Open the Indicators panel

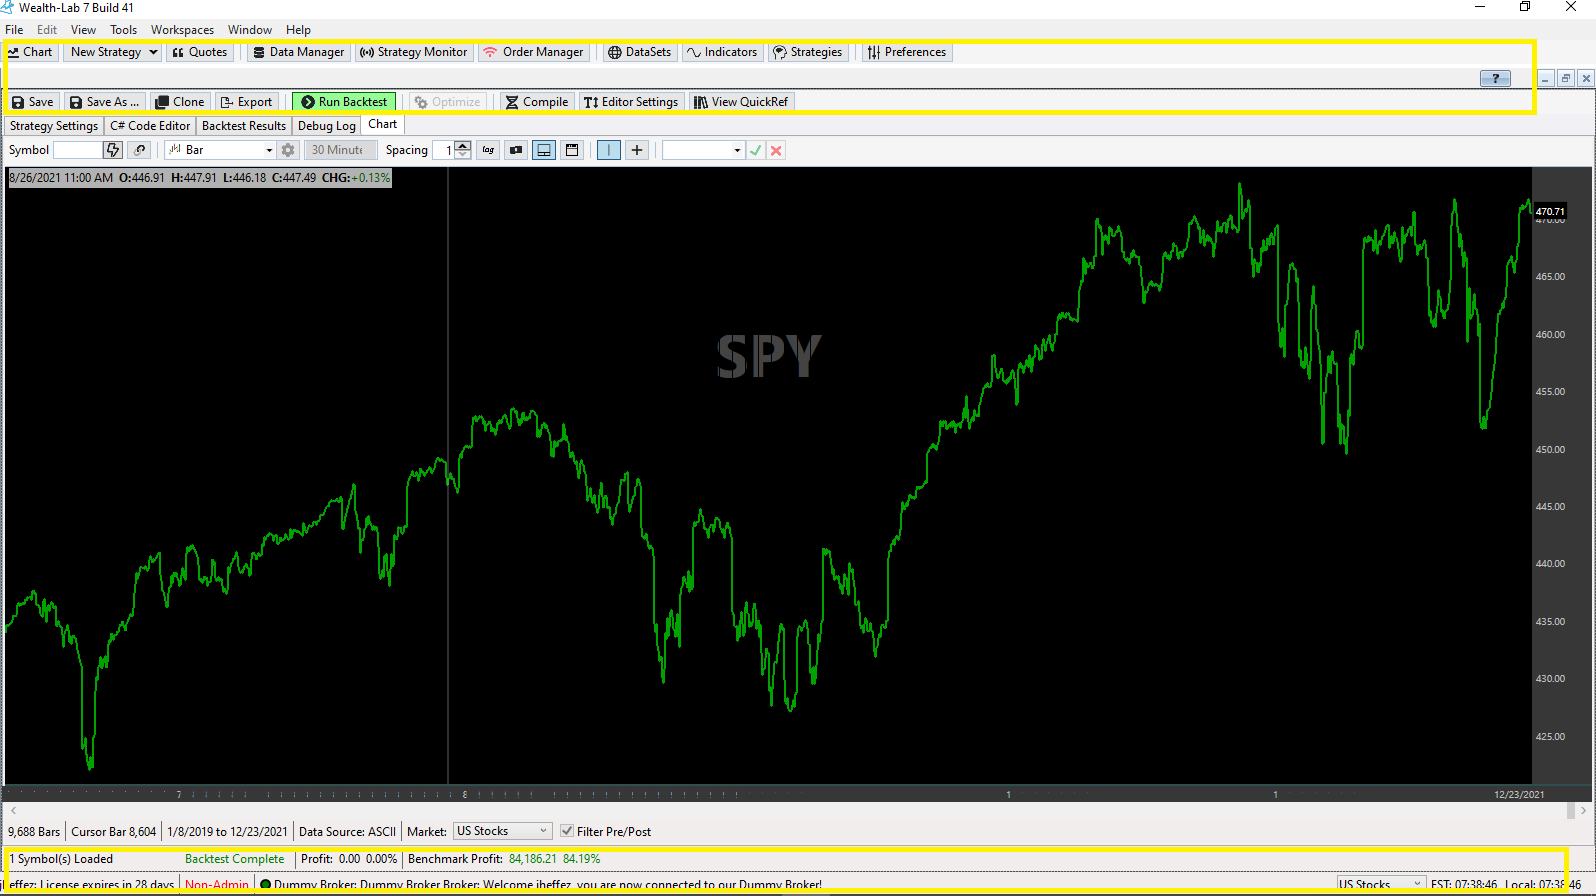[722, 52]
